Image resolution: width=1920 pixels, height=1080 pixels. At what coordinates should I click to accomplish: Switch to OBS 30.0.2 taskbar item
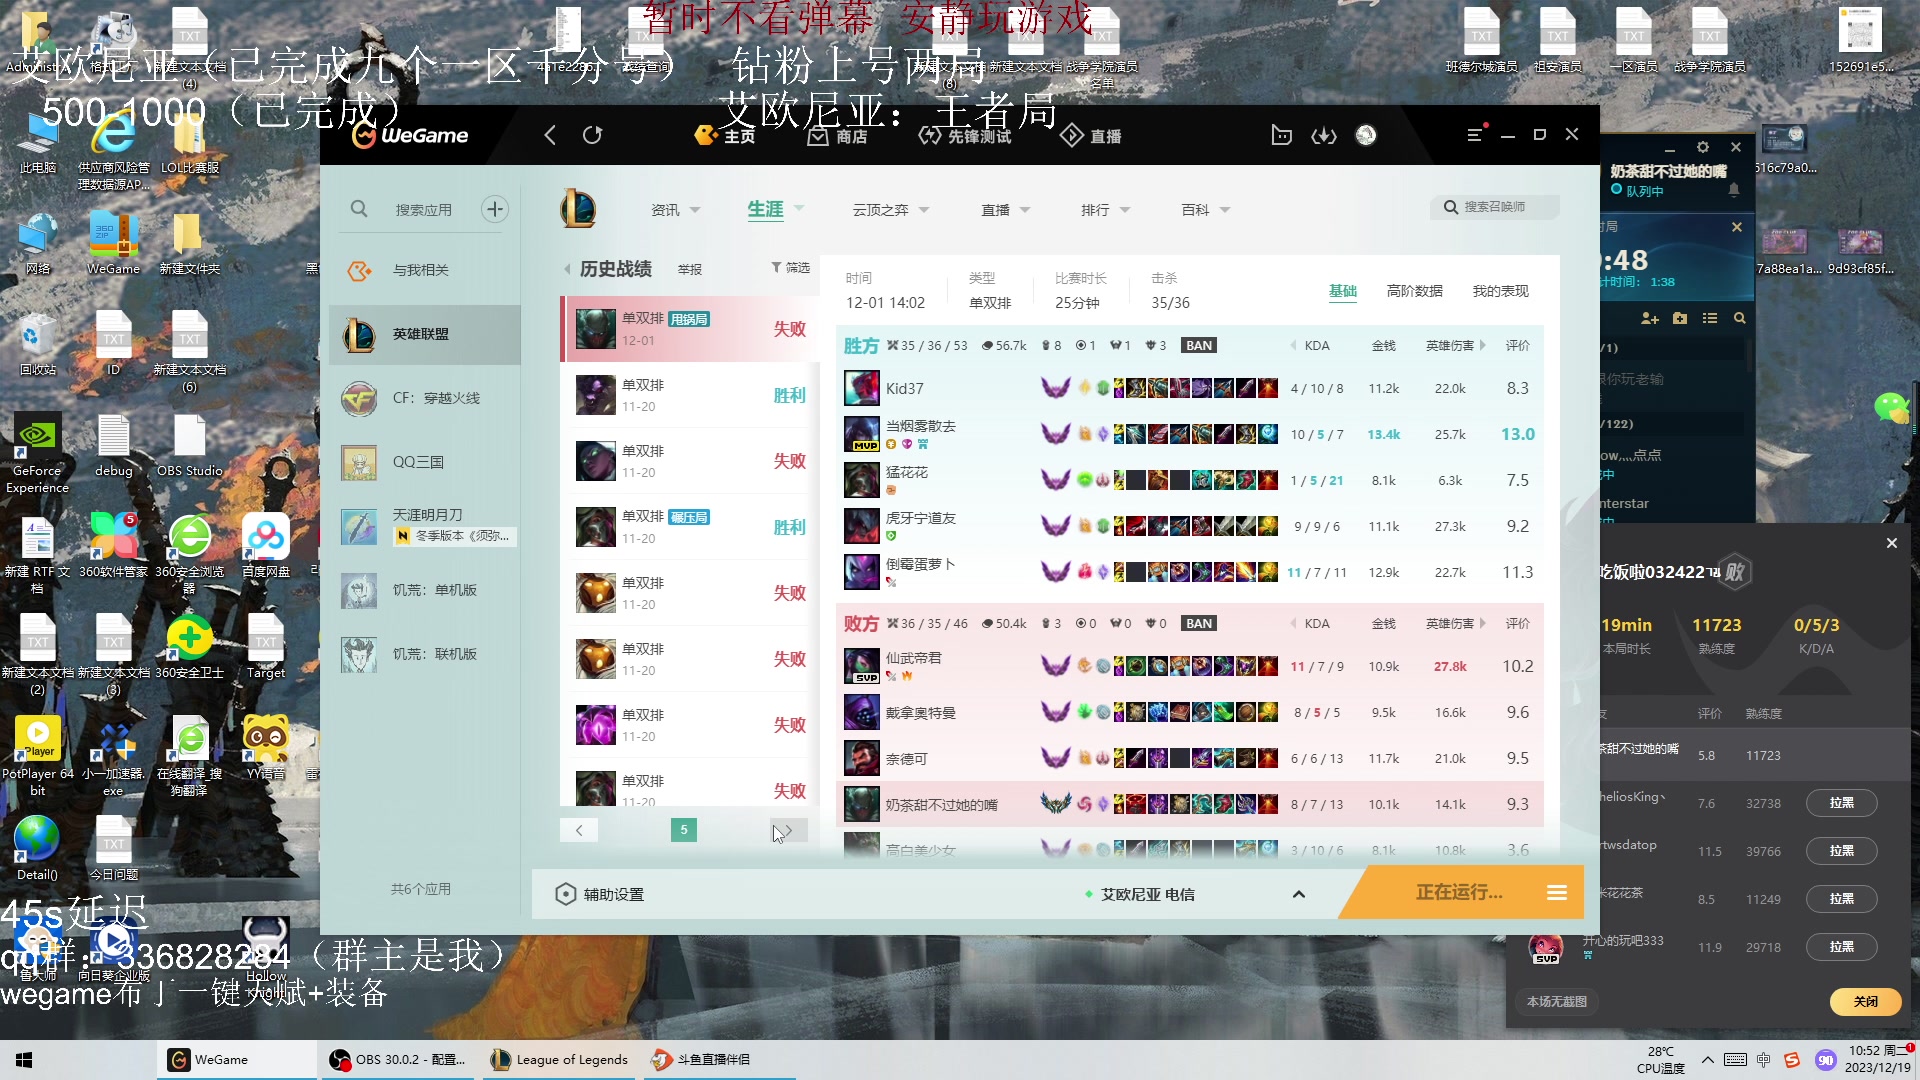(398, 1060)
